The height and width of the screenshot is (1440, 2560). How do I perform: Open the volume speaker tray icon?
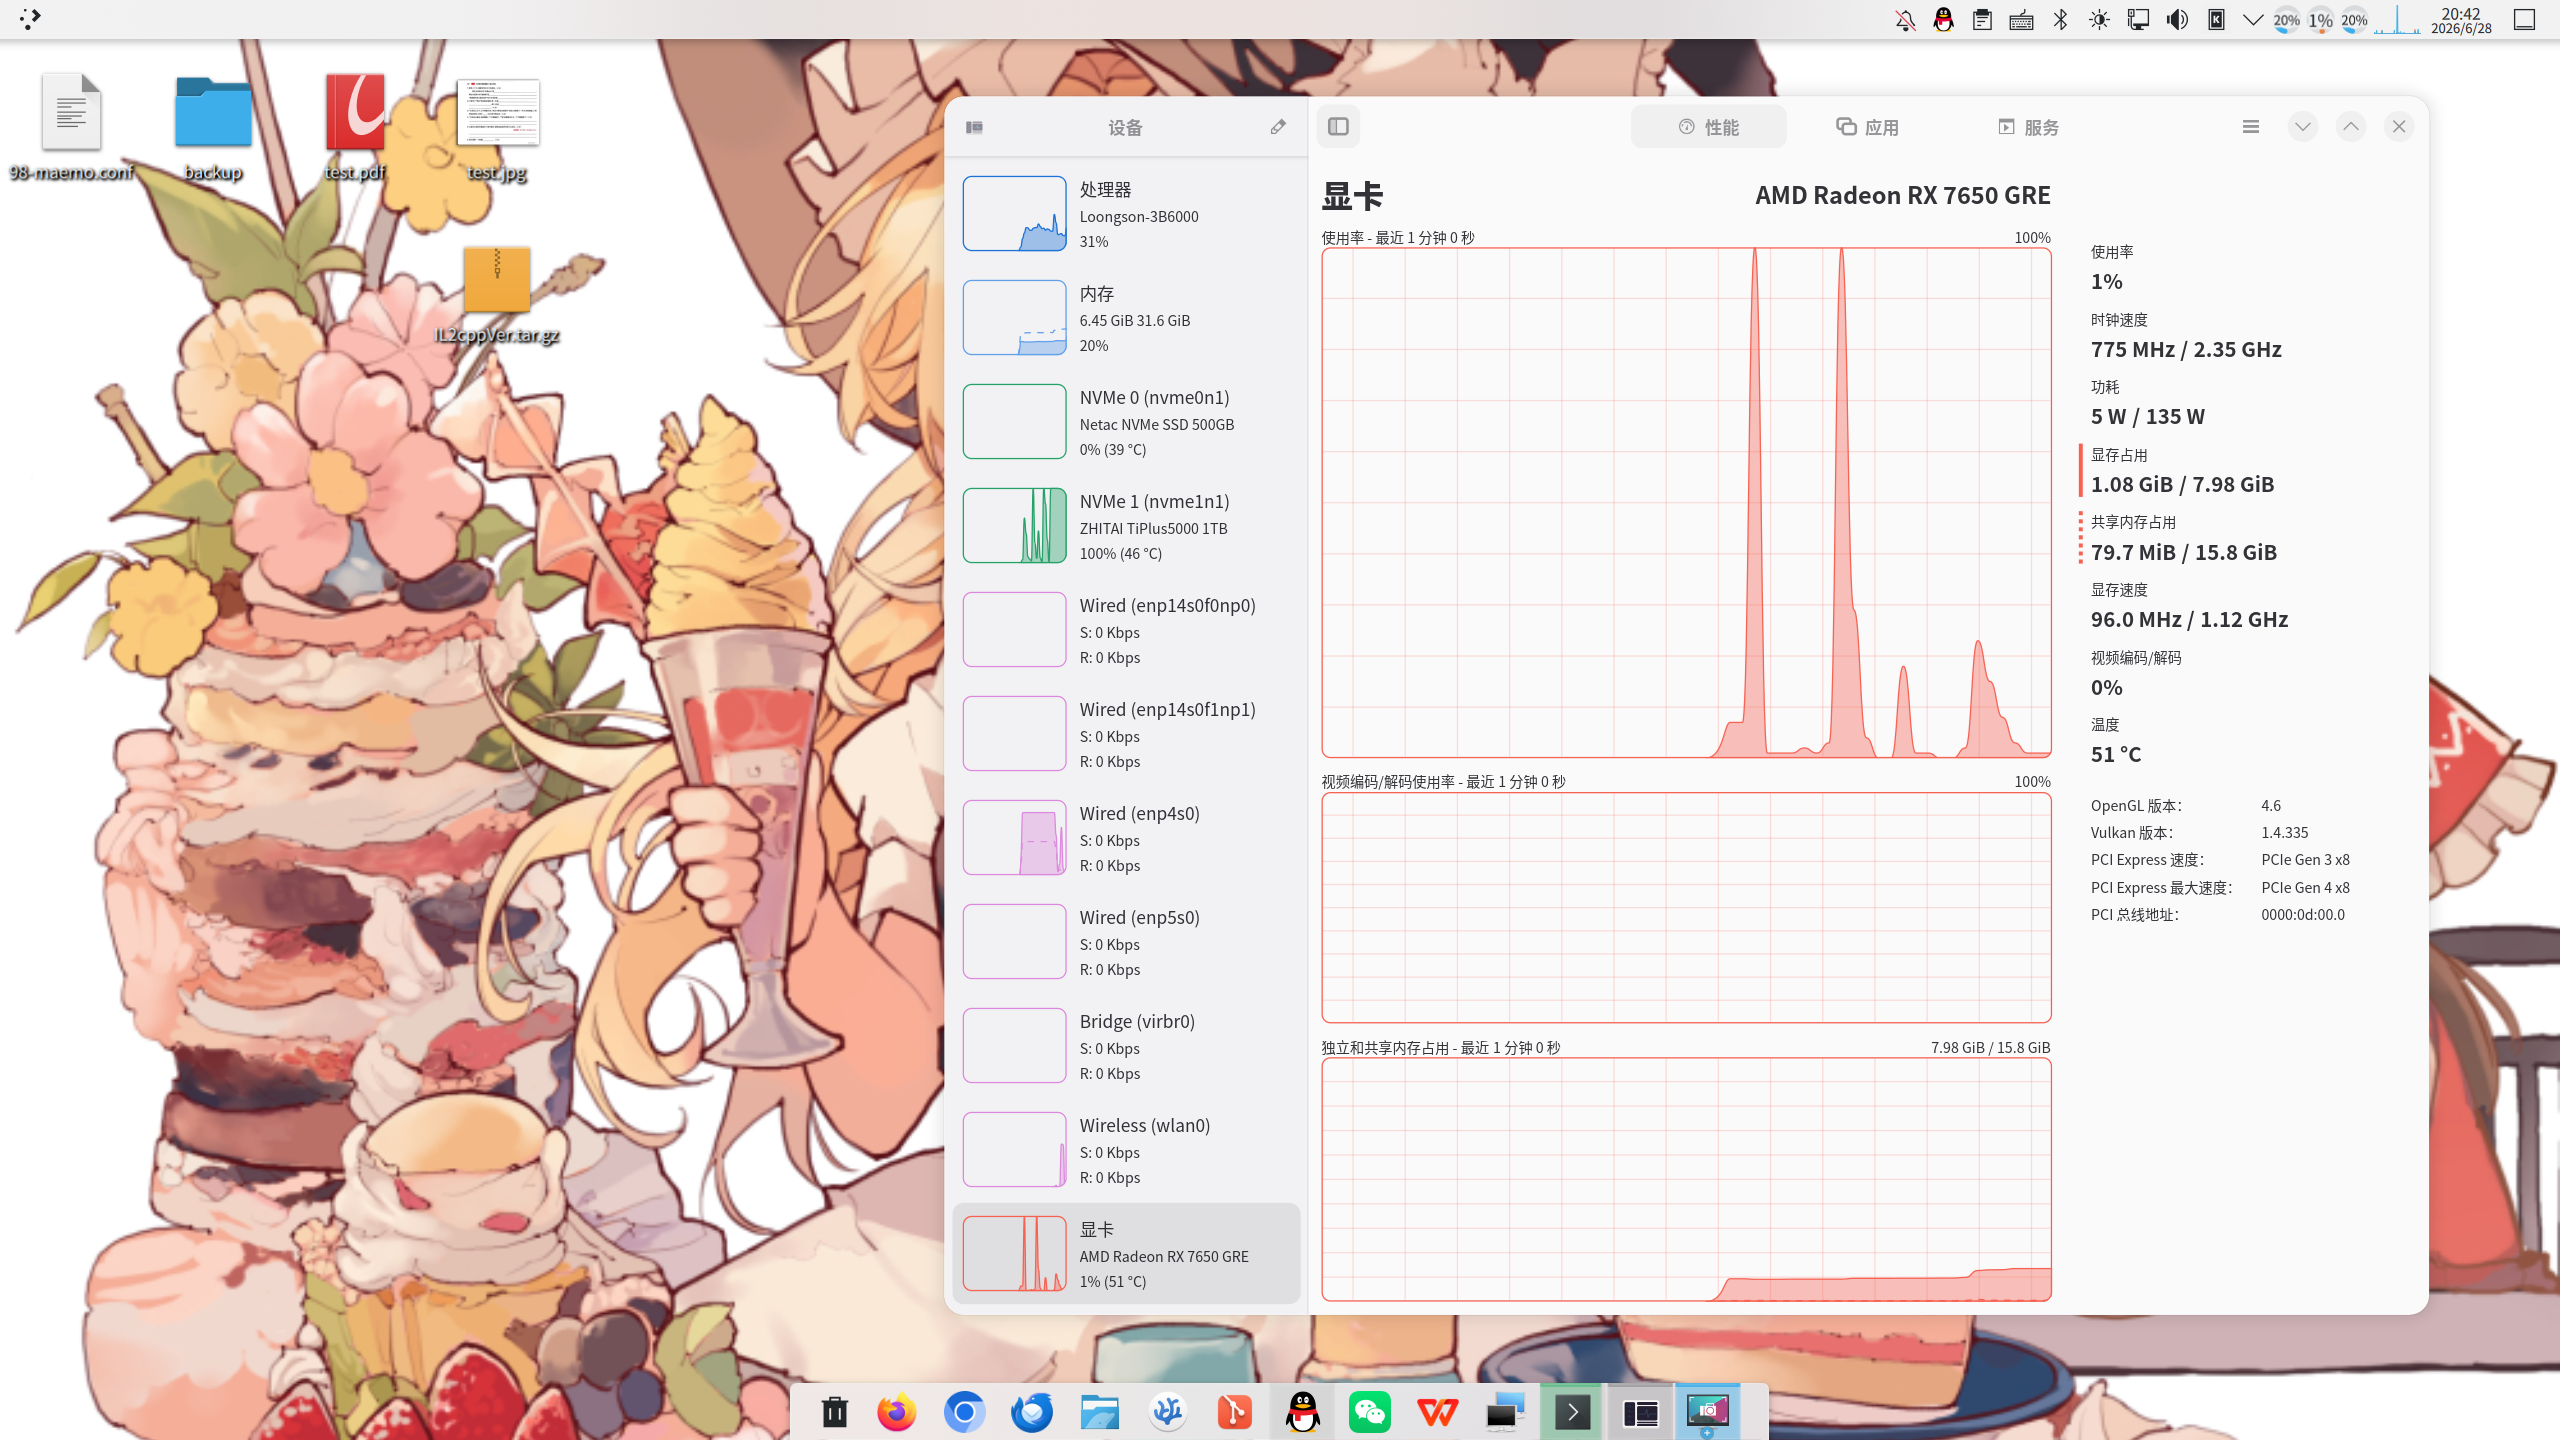(x=2177, y=20)
